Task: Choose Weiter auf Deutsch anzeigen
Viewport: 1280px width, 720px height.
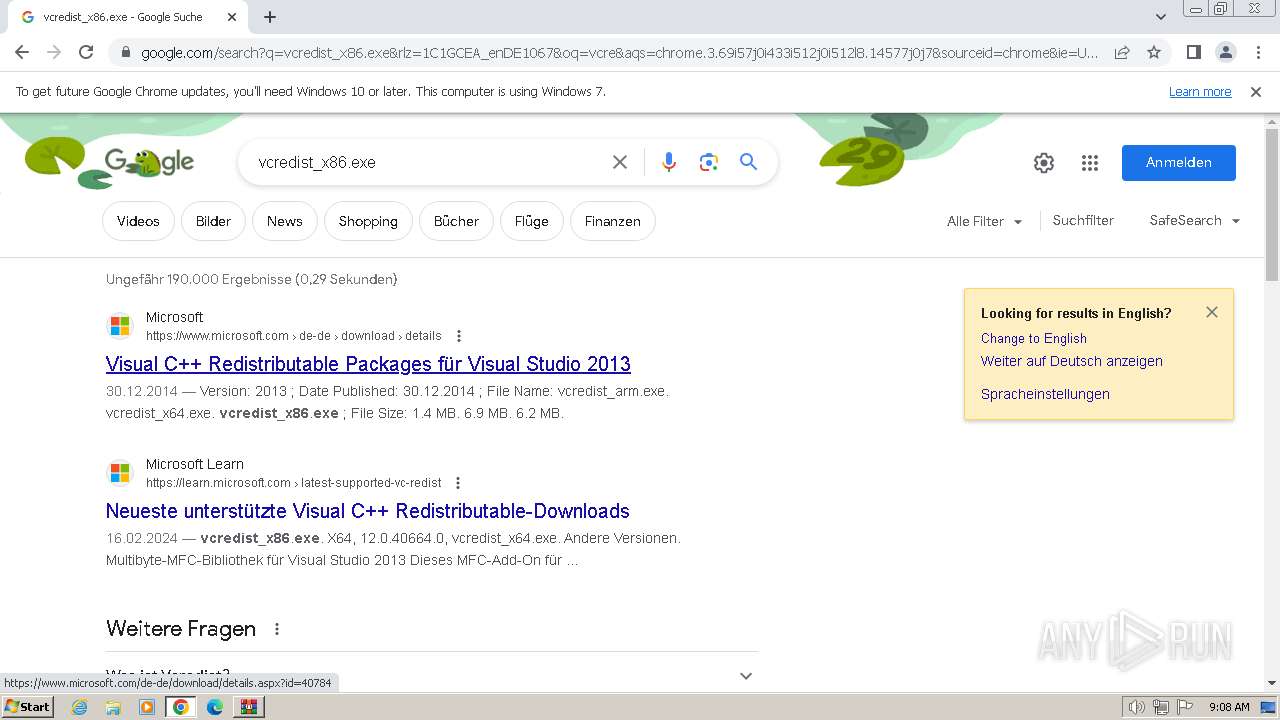Action: [1072, 361]
